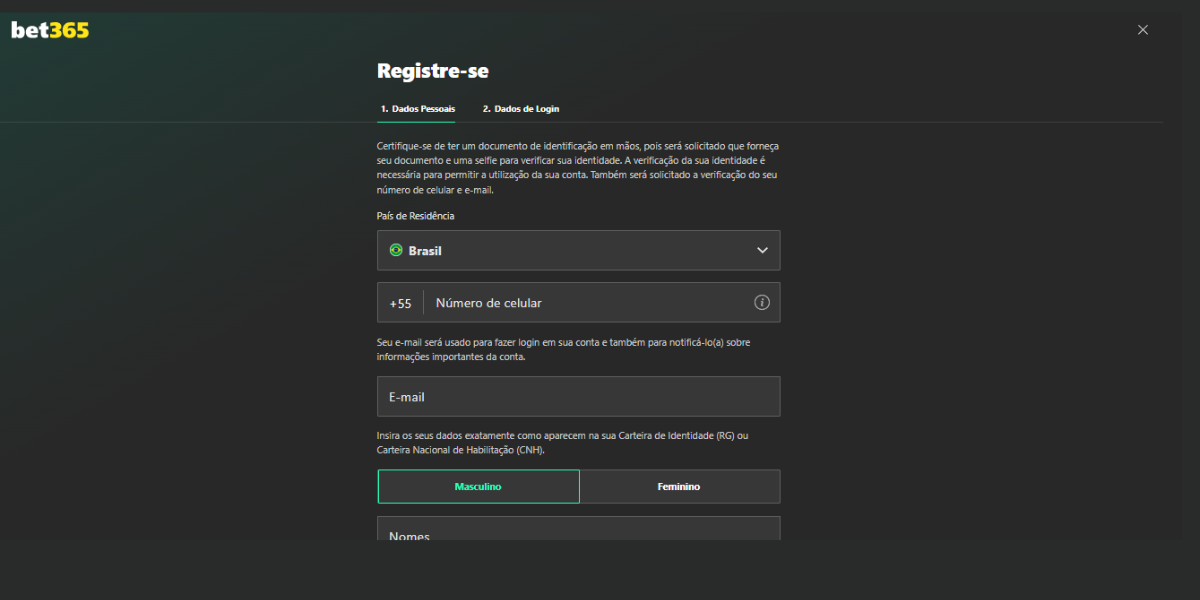Focus the E-mail input field
The height and width of the screenshot is (600, 1200).
pos(578,397)
